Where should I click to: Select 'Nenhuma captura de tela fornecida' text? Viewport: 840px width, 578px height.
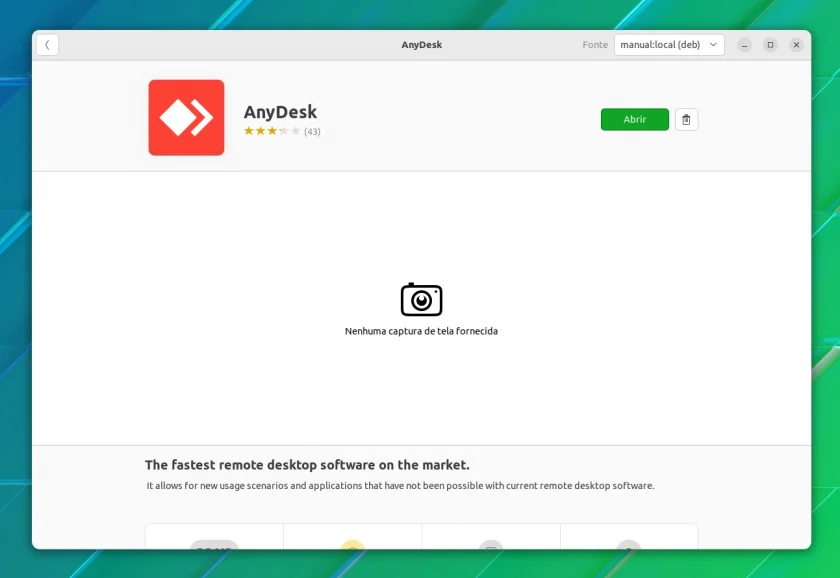pos(422,331)
